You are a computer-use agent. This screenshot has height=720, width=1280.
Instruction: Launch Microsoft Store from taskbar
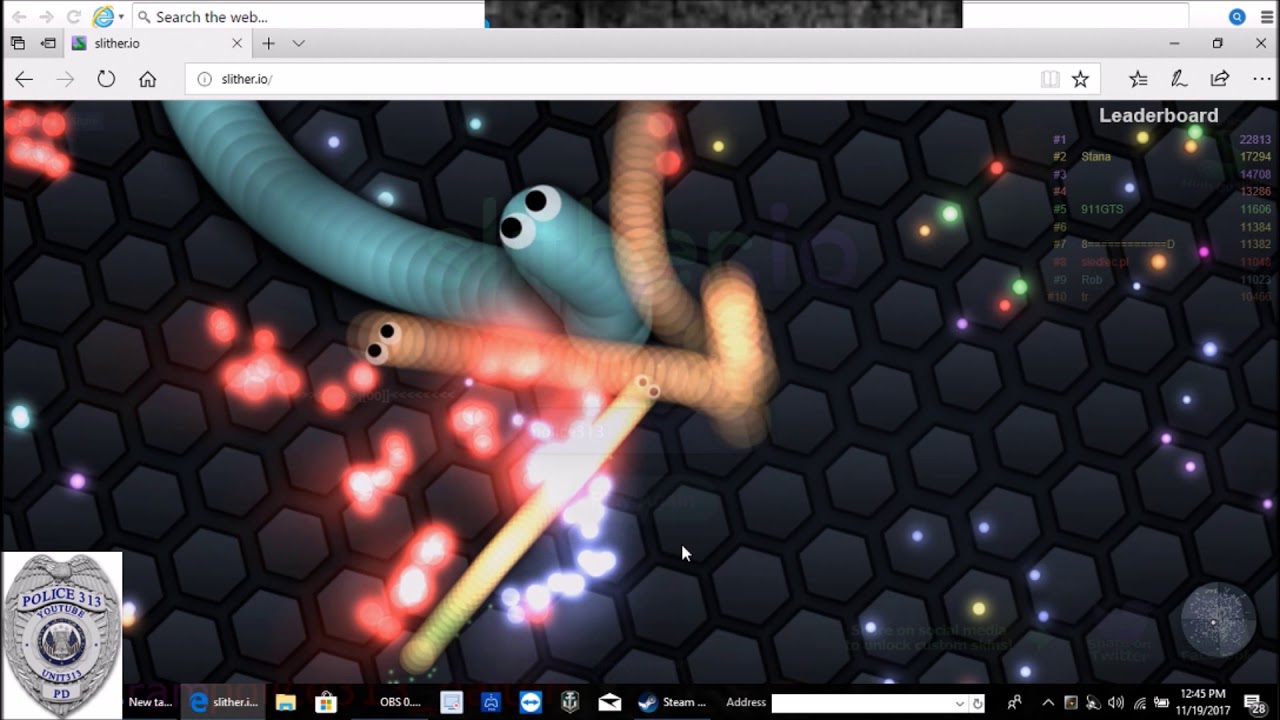(326, 702)
